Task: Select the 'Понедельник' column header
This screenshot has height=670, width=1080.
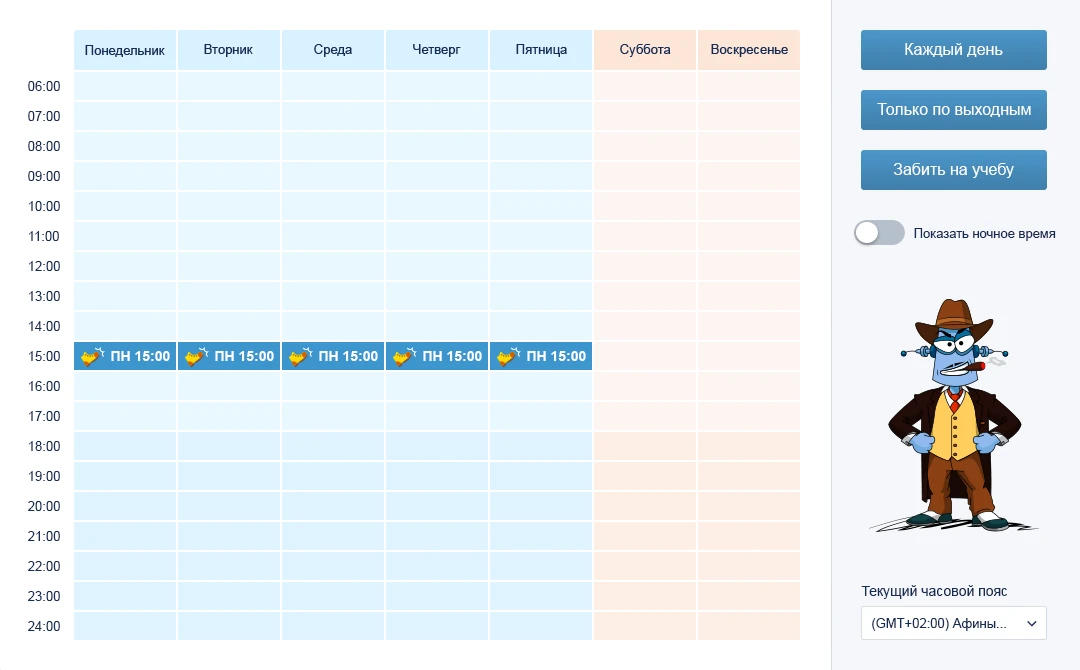Action: [x=125, y=50]
